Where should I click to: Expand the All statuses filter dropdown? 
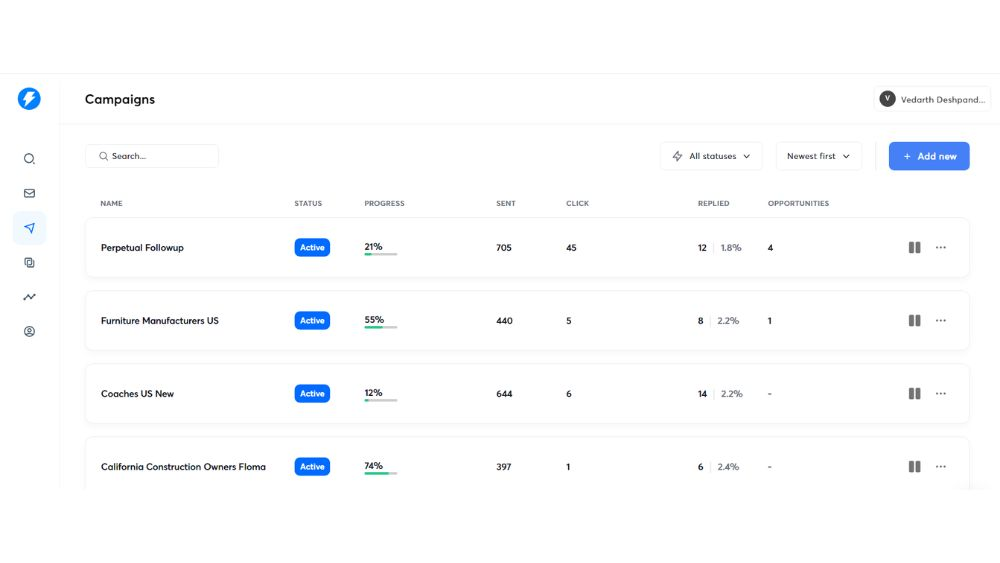pyautogui.click(x=711, y=156)
